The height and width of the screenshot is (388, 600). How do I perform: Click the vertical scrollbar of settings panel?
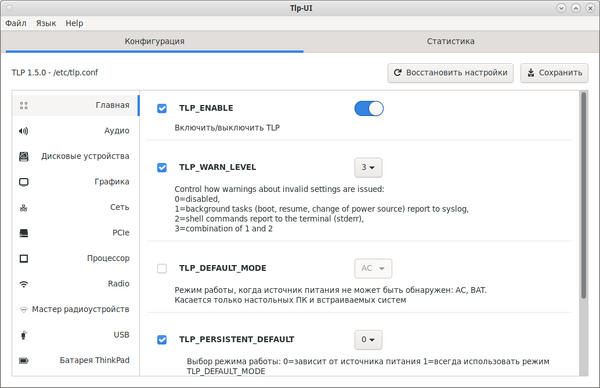point(583,195)
